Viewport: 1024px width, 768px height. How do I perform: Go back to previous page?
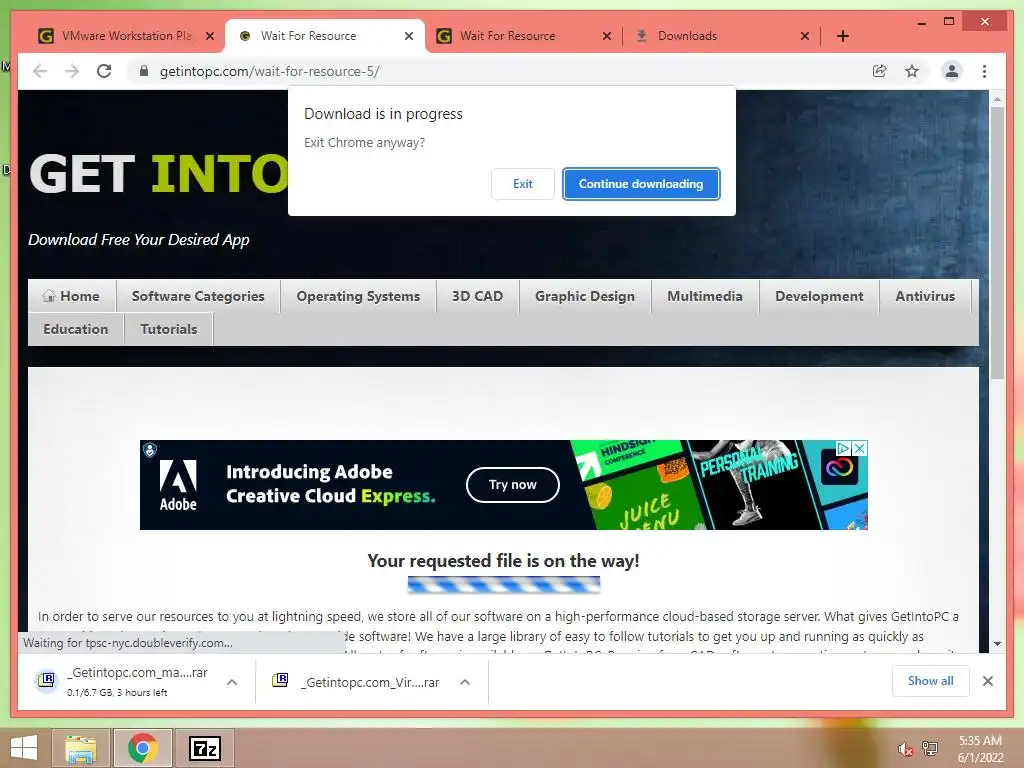pos(40,71)
